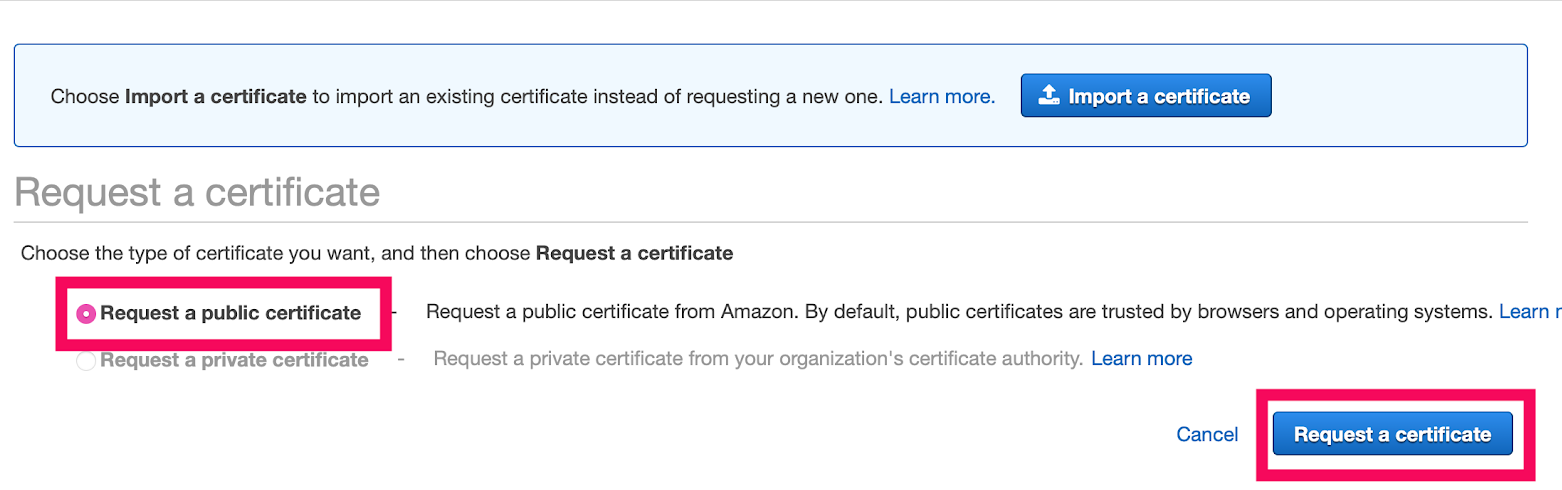Screen dimensions: 1562x490
Task: Open truncated Learn more link for public certificates
Action: pos(1530,312)
